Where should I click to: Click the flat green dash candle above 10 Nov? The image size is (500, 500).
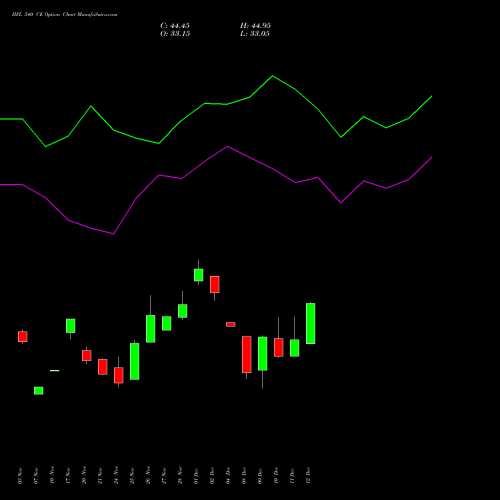tap(55, 370)
